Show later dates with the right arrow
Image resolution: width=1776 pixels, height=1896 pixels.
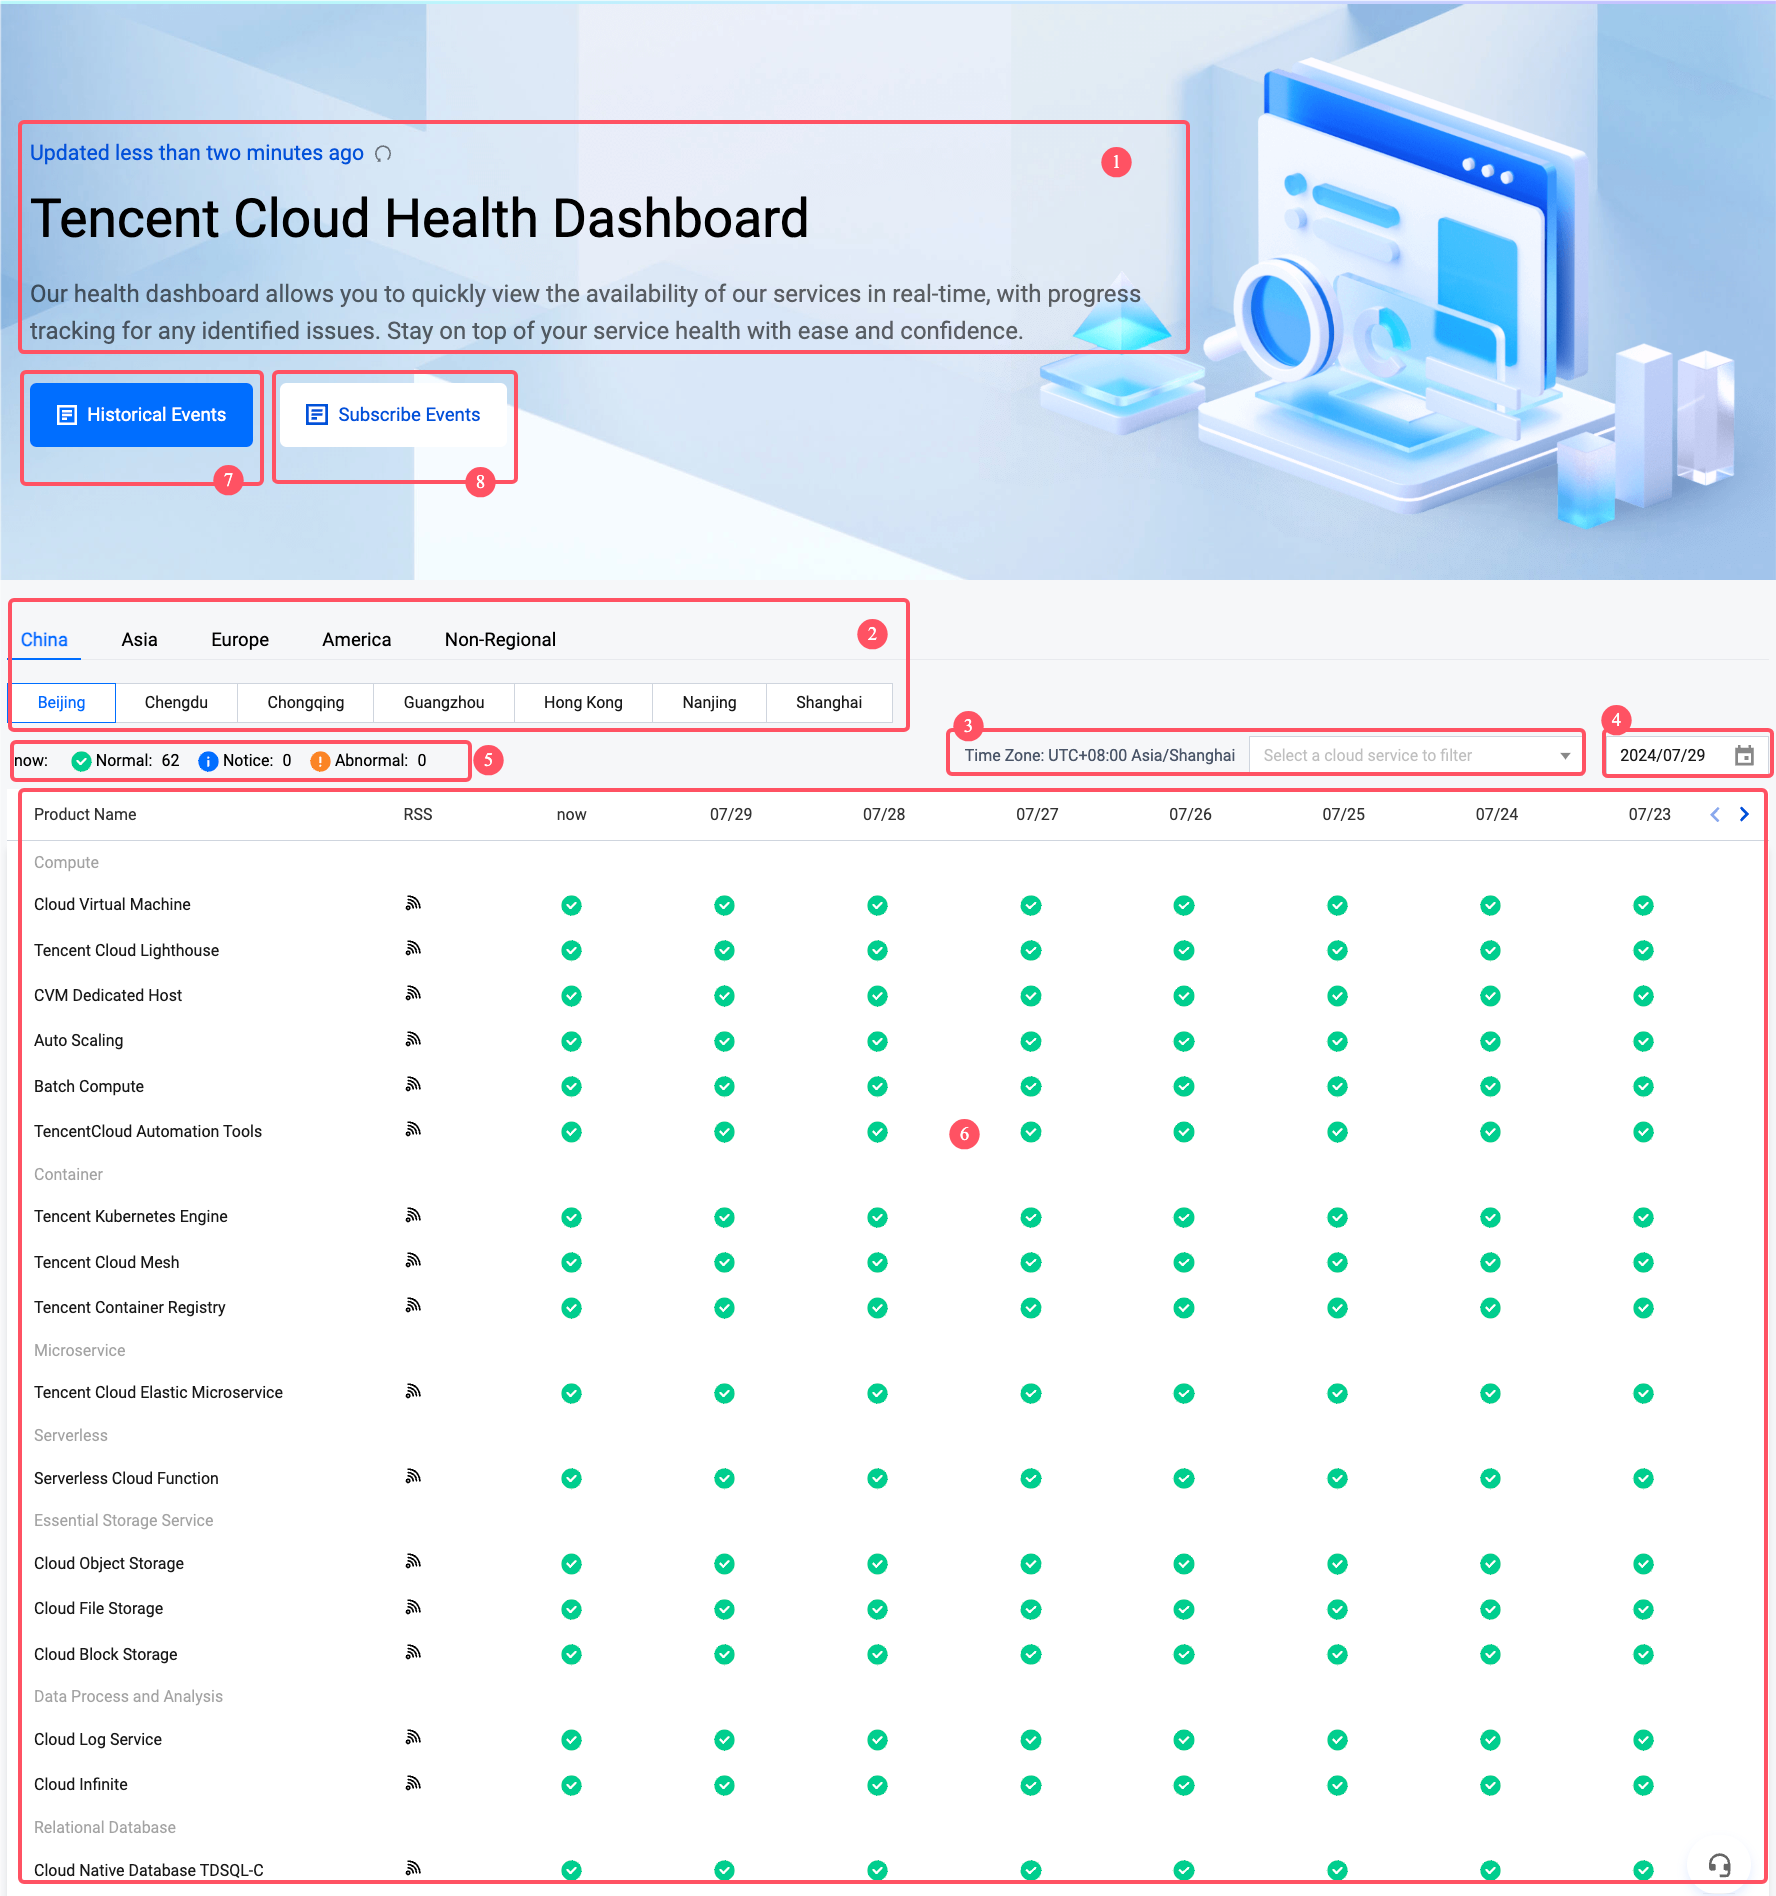[1744, 815]
